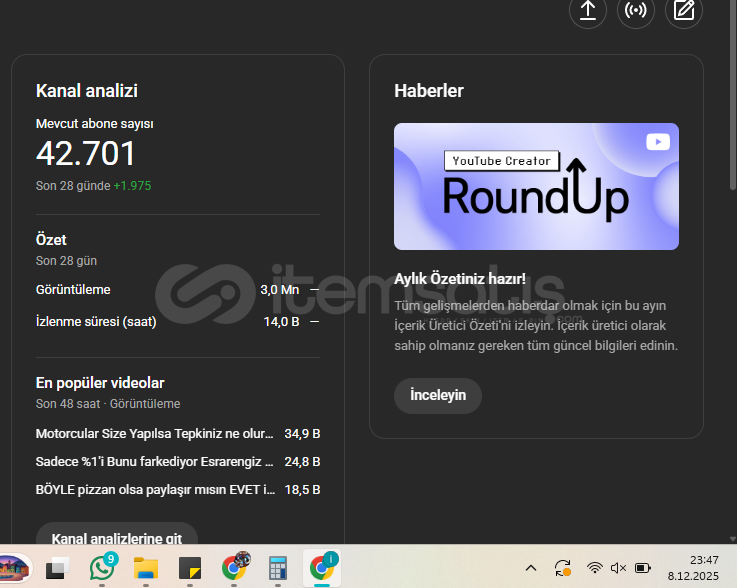
Task: Open video Sadece %1'i Bunu farkediyor
Action: pyautogui.click(x=154, y=462)
